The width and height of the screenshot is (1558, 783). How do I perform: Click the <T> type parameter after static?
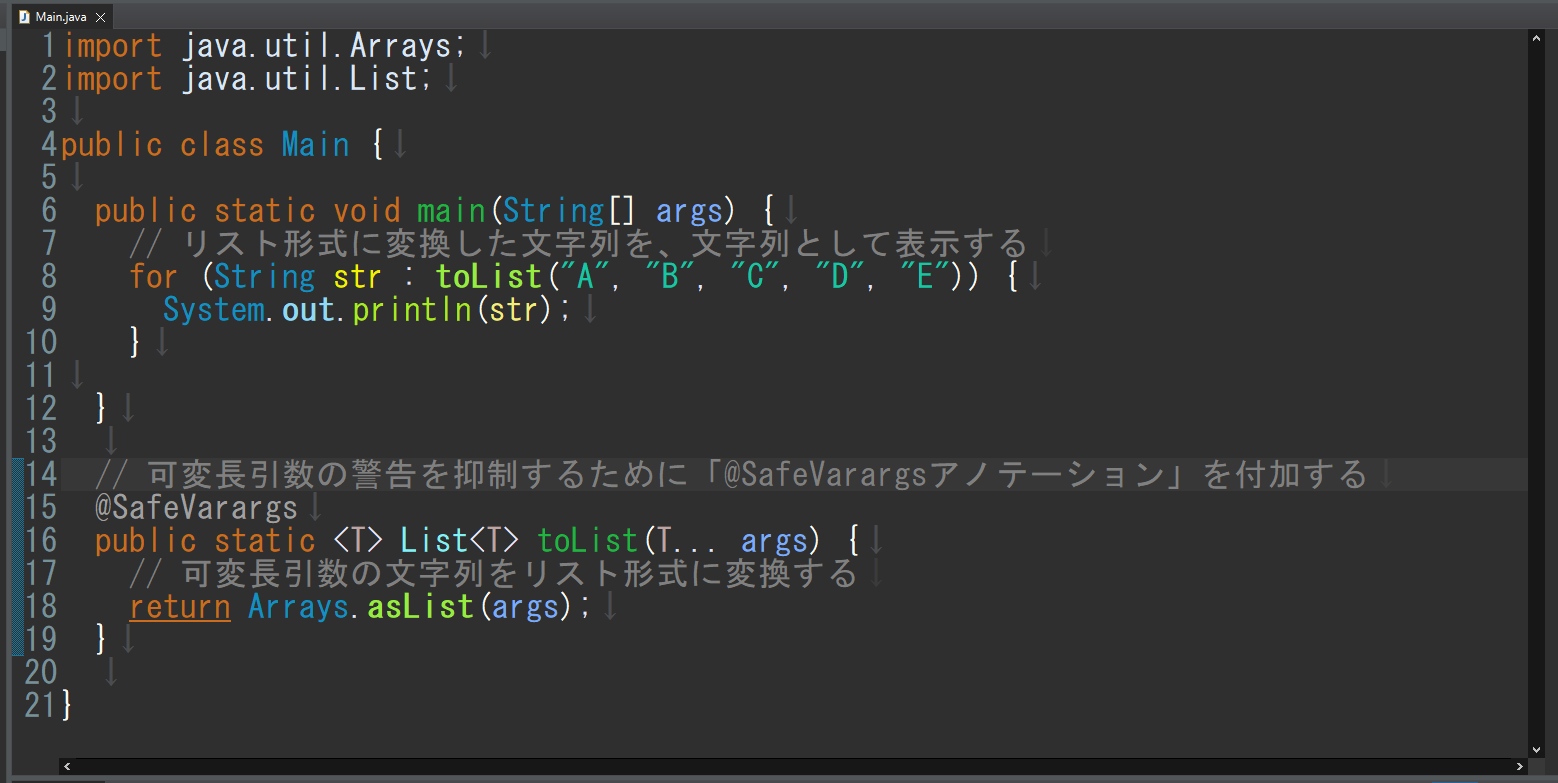[358, 540]
